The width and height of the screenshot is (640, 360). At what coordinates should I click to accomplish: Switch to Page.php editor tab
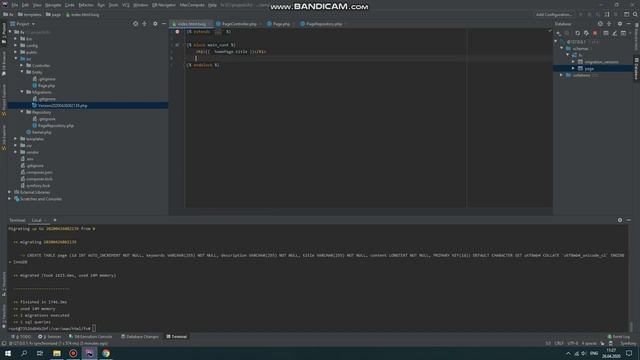pyautogui.click(x=281, y=24)
